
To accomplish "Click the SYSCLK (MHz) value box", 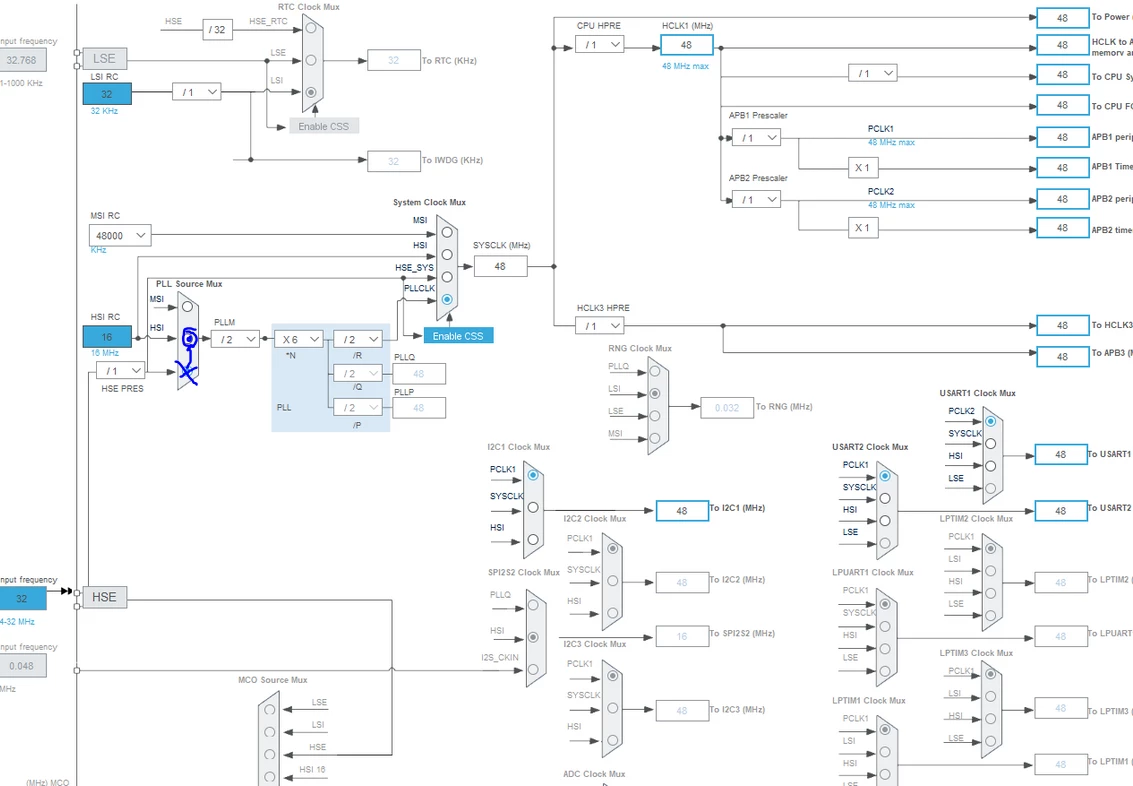I will point(501,267).
